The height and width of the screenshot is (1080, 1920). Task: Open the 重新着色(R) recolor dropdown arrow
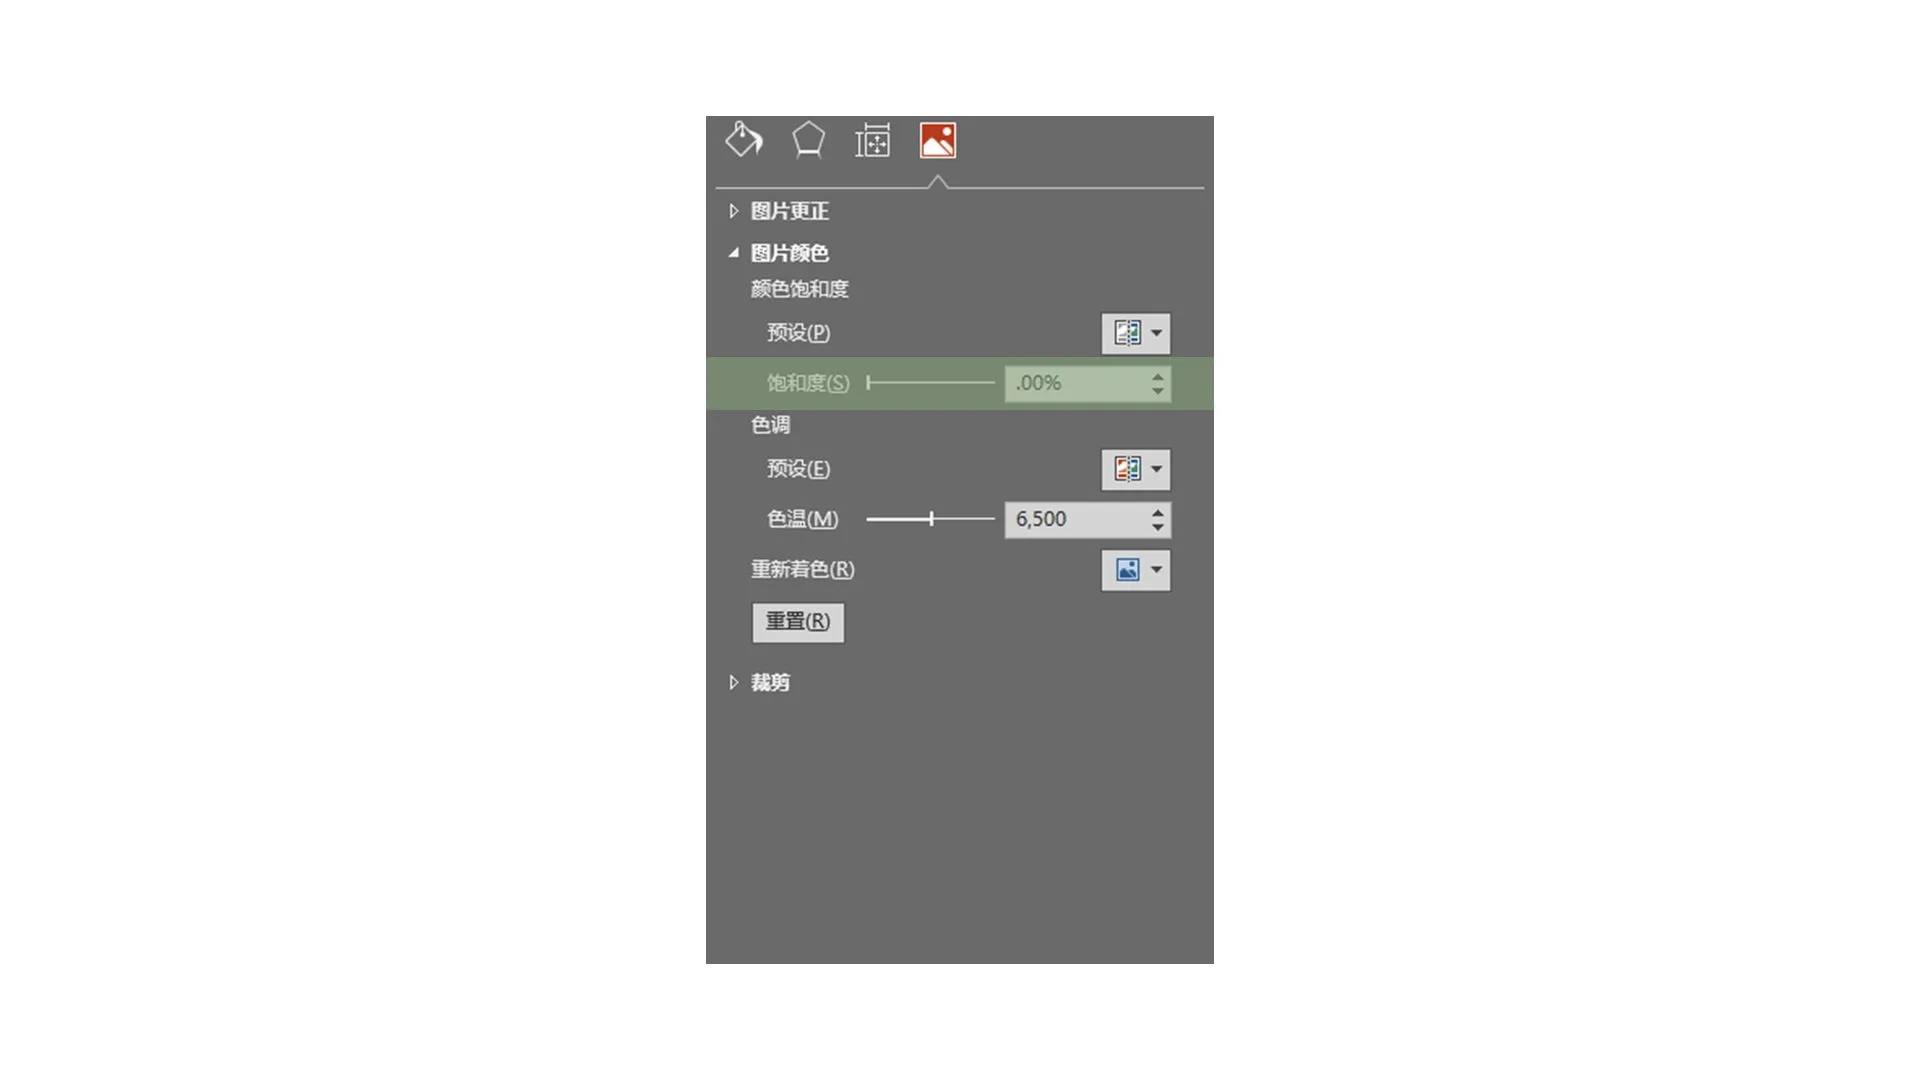tap(1156, 570)
